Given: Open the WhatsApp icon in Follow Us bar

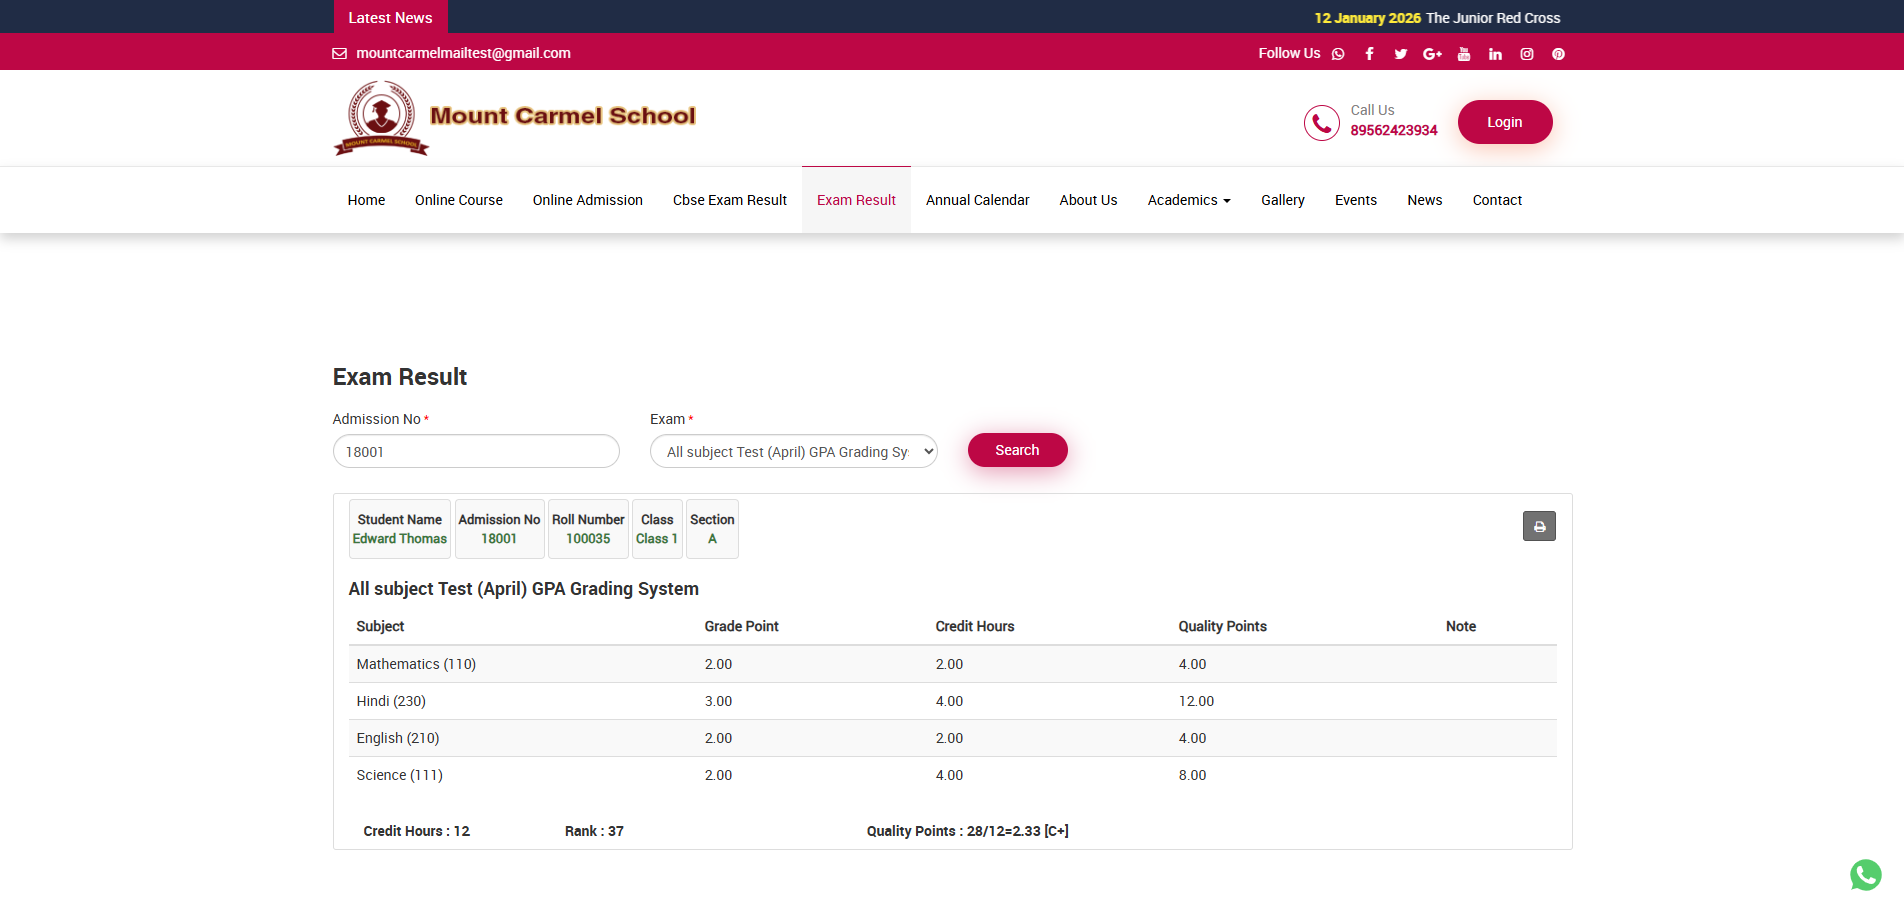Looking at the screenshot, I should 1338,54.
